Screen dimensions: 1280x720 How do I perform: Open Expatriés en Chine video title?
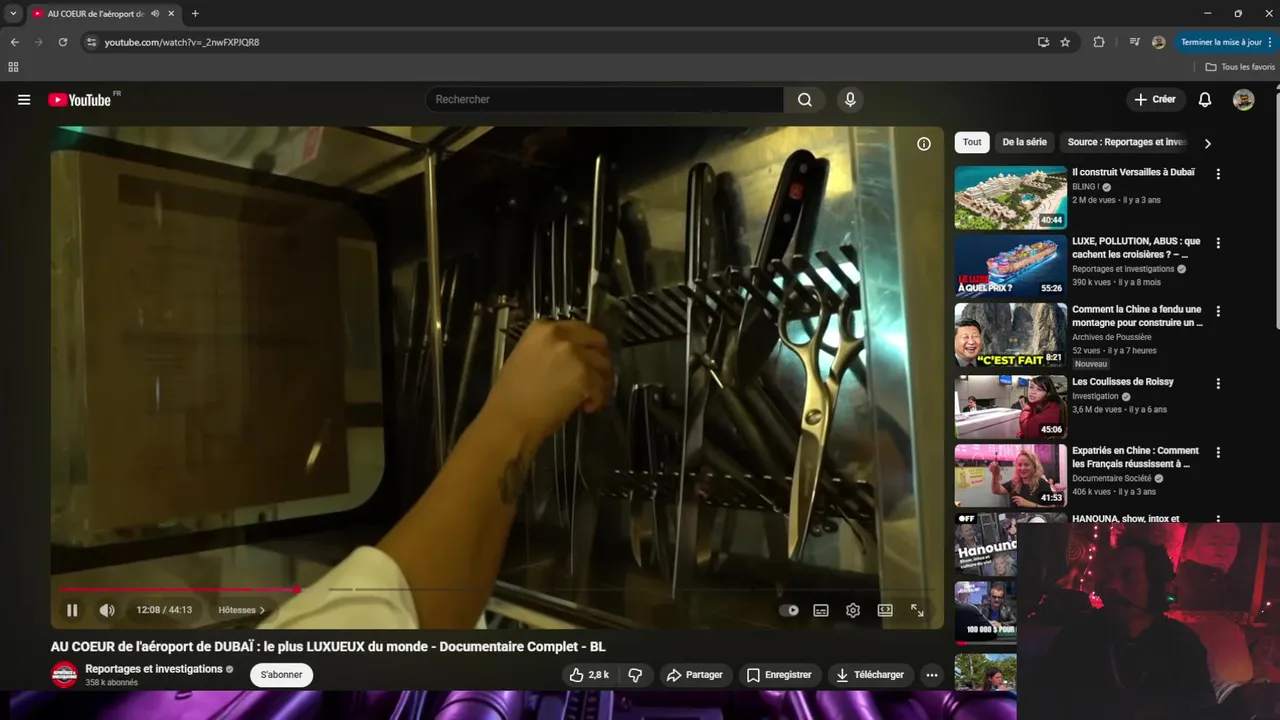tap(1136, 457)
